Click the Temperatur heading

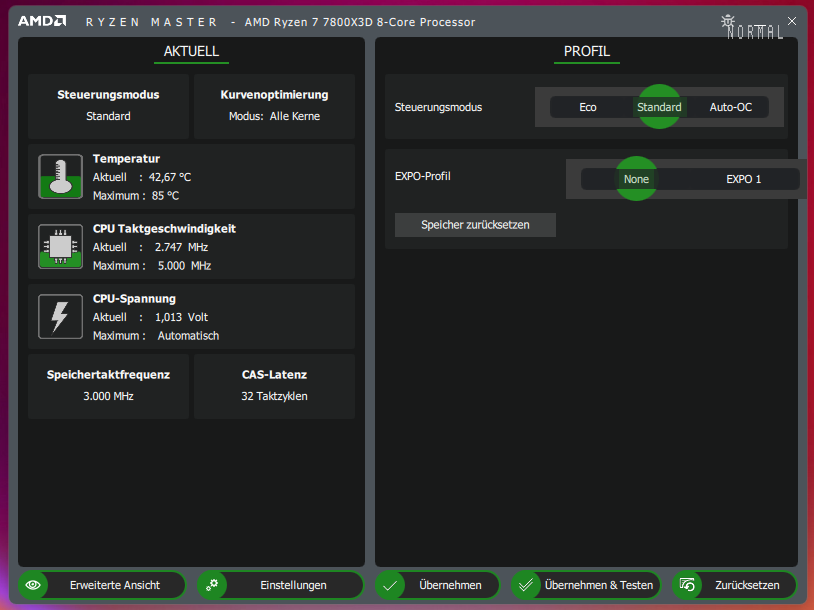pyautogui.click(x=126, y=158)
